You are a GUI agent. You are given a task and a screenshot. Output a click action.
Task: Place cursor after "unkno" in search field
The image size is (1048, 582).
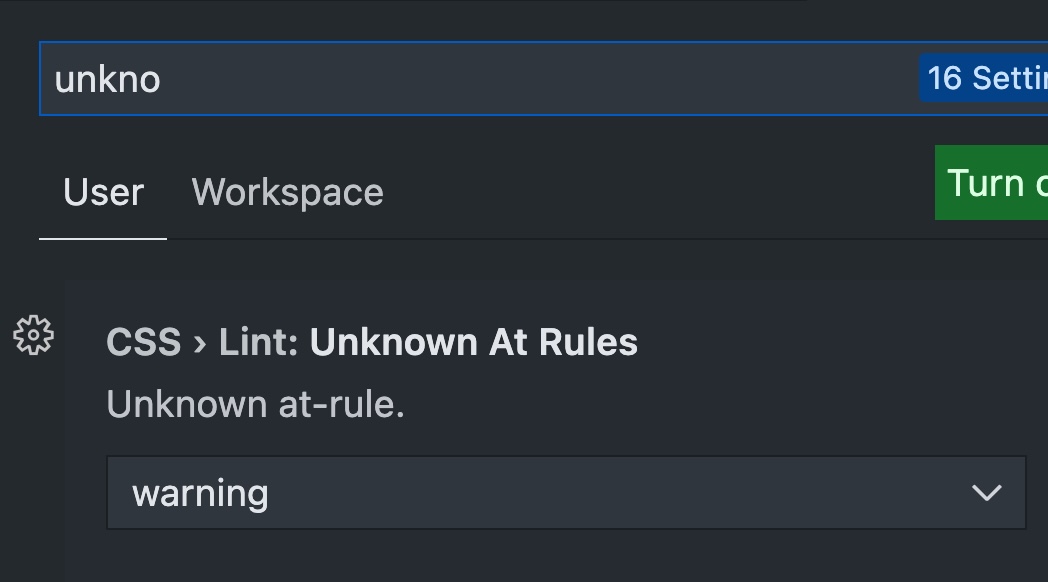click(x=162, y=79)
